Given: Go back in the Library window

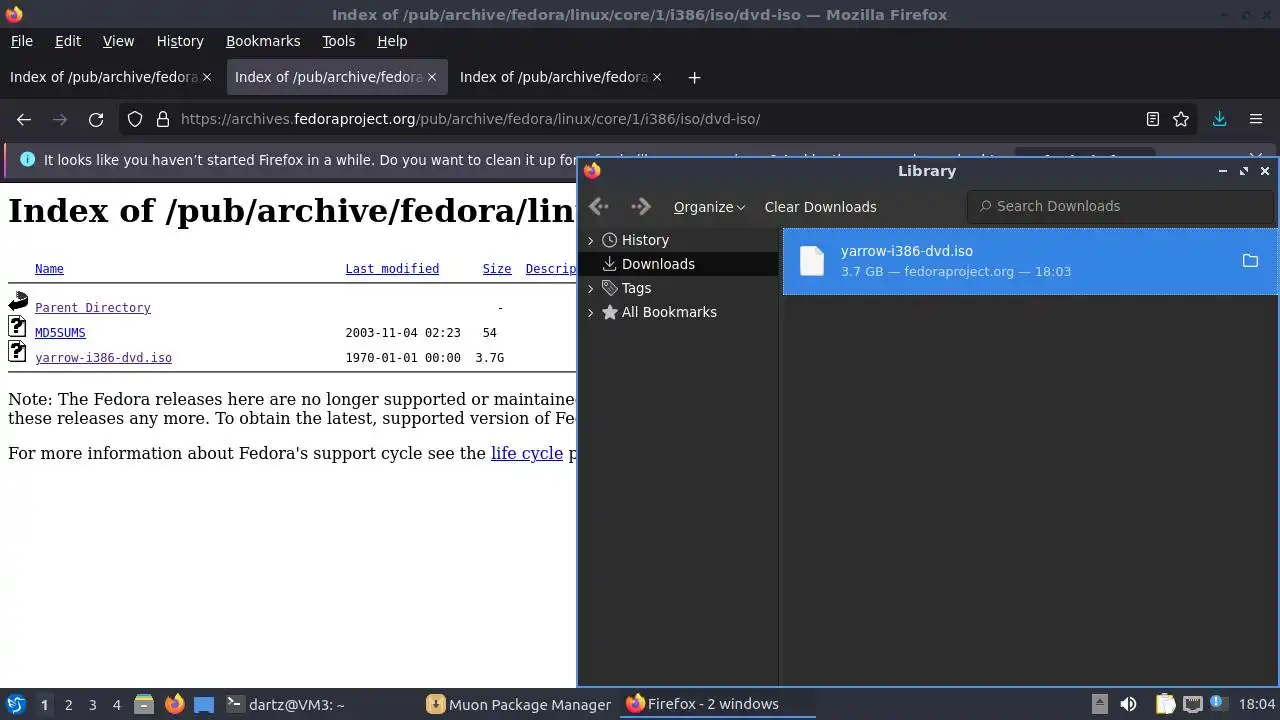Looking at the screenshot, I should click(x=599, y=207).
